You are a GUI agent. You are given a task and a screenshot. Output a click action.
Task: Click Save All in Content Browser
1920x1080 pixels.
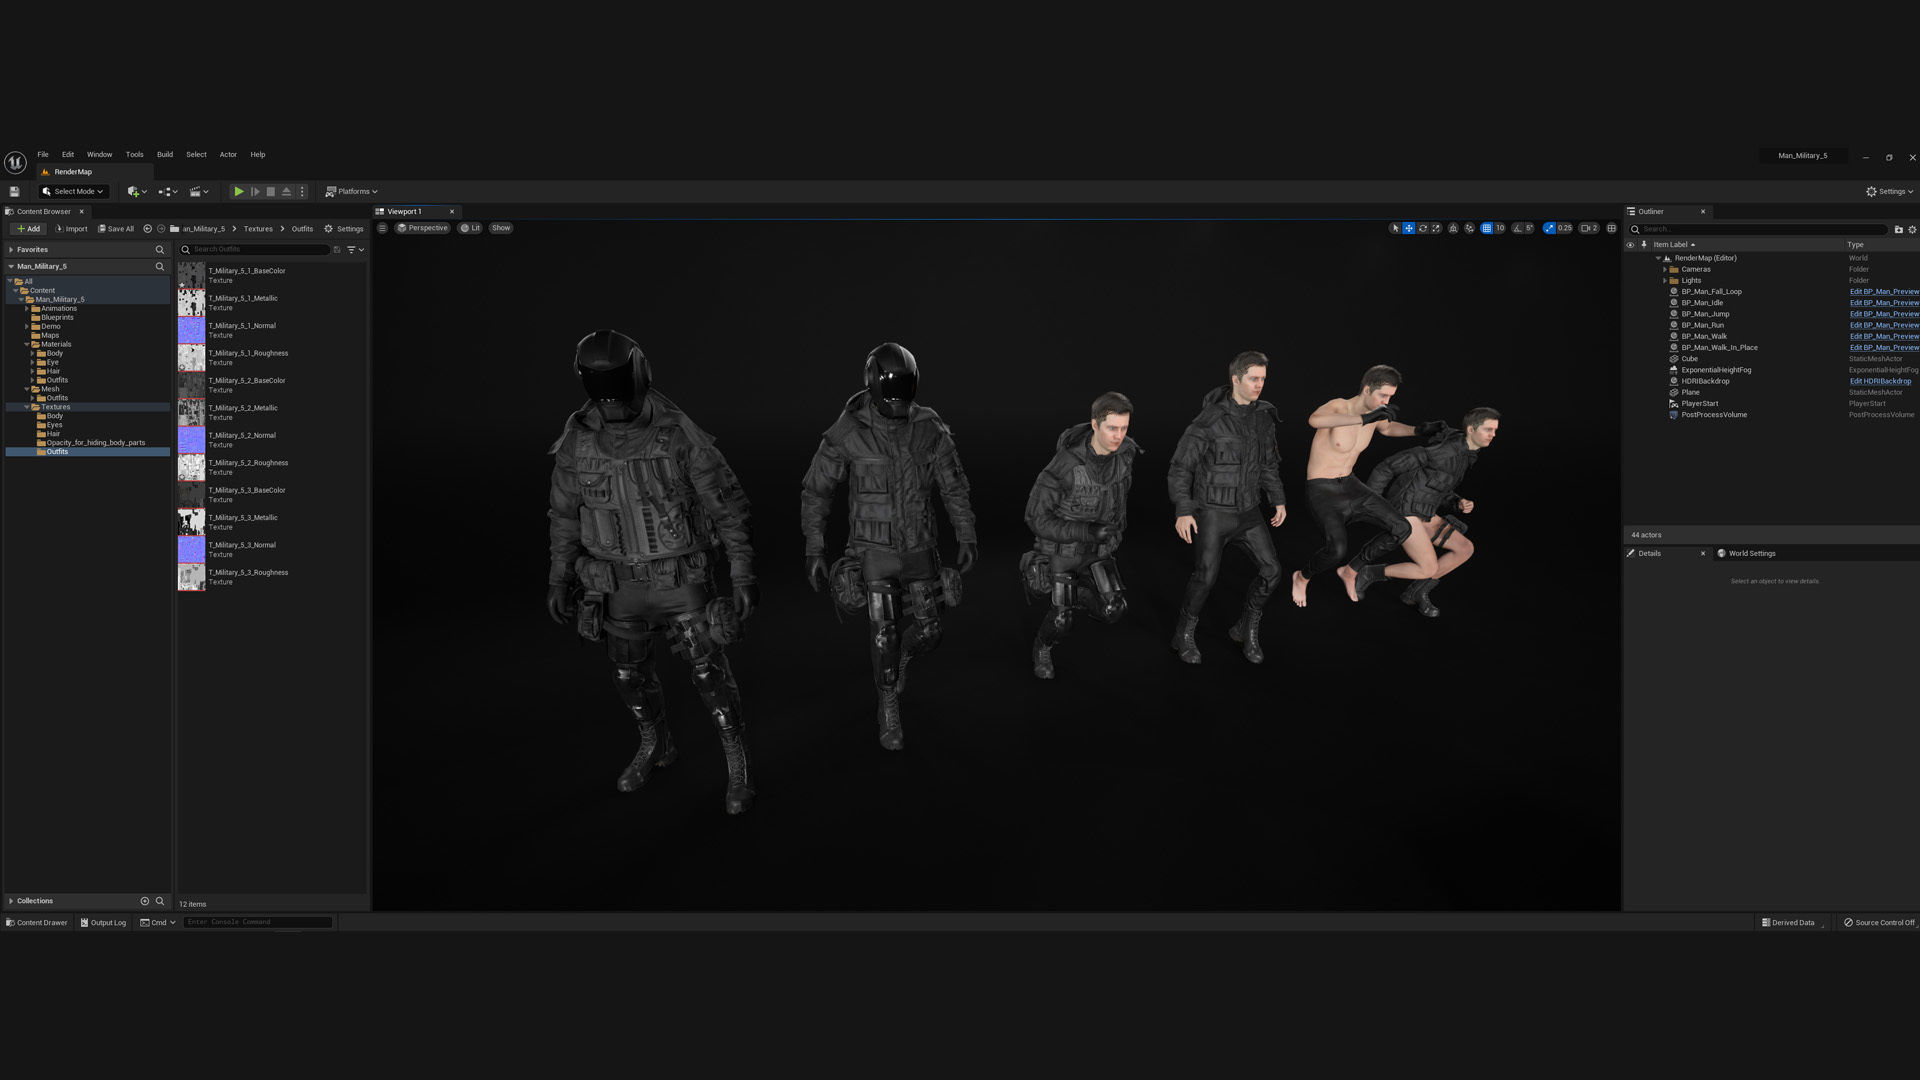tap(115, 228)
